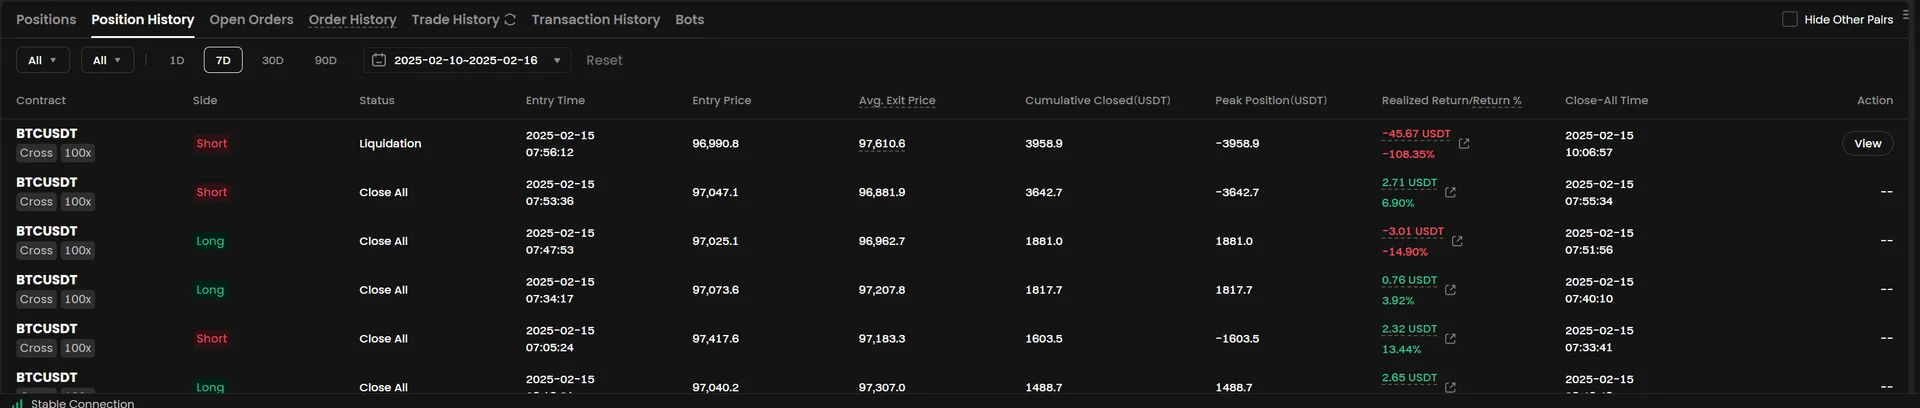
Task: Enable the Hide Other Pairs checkbox
Action: tap(1790, 19)
